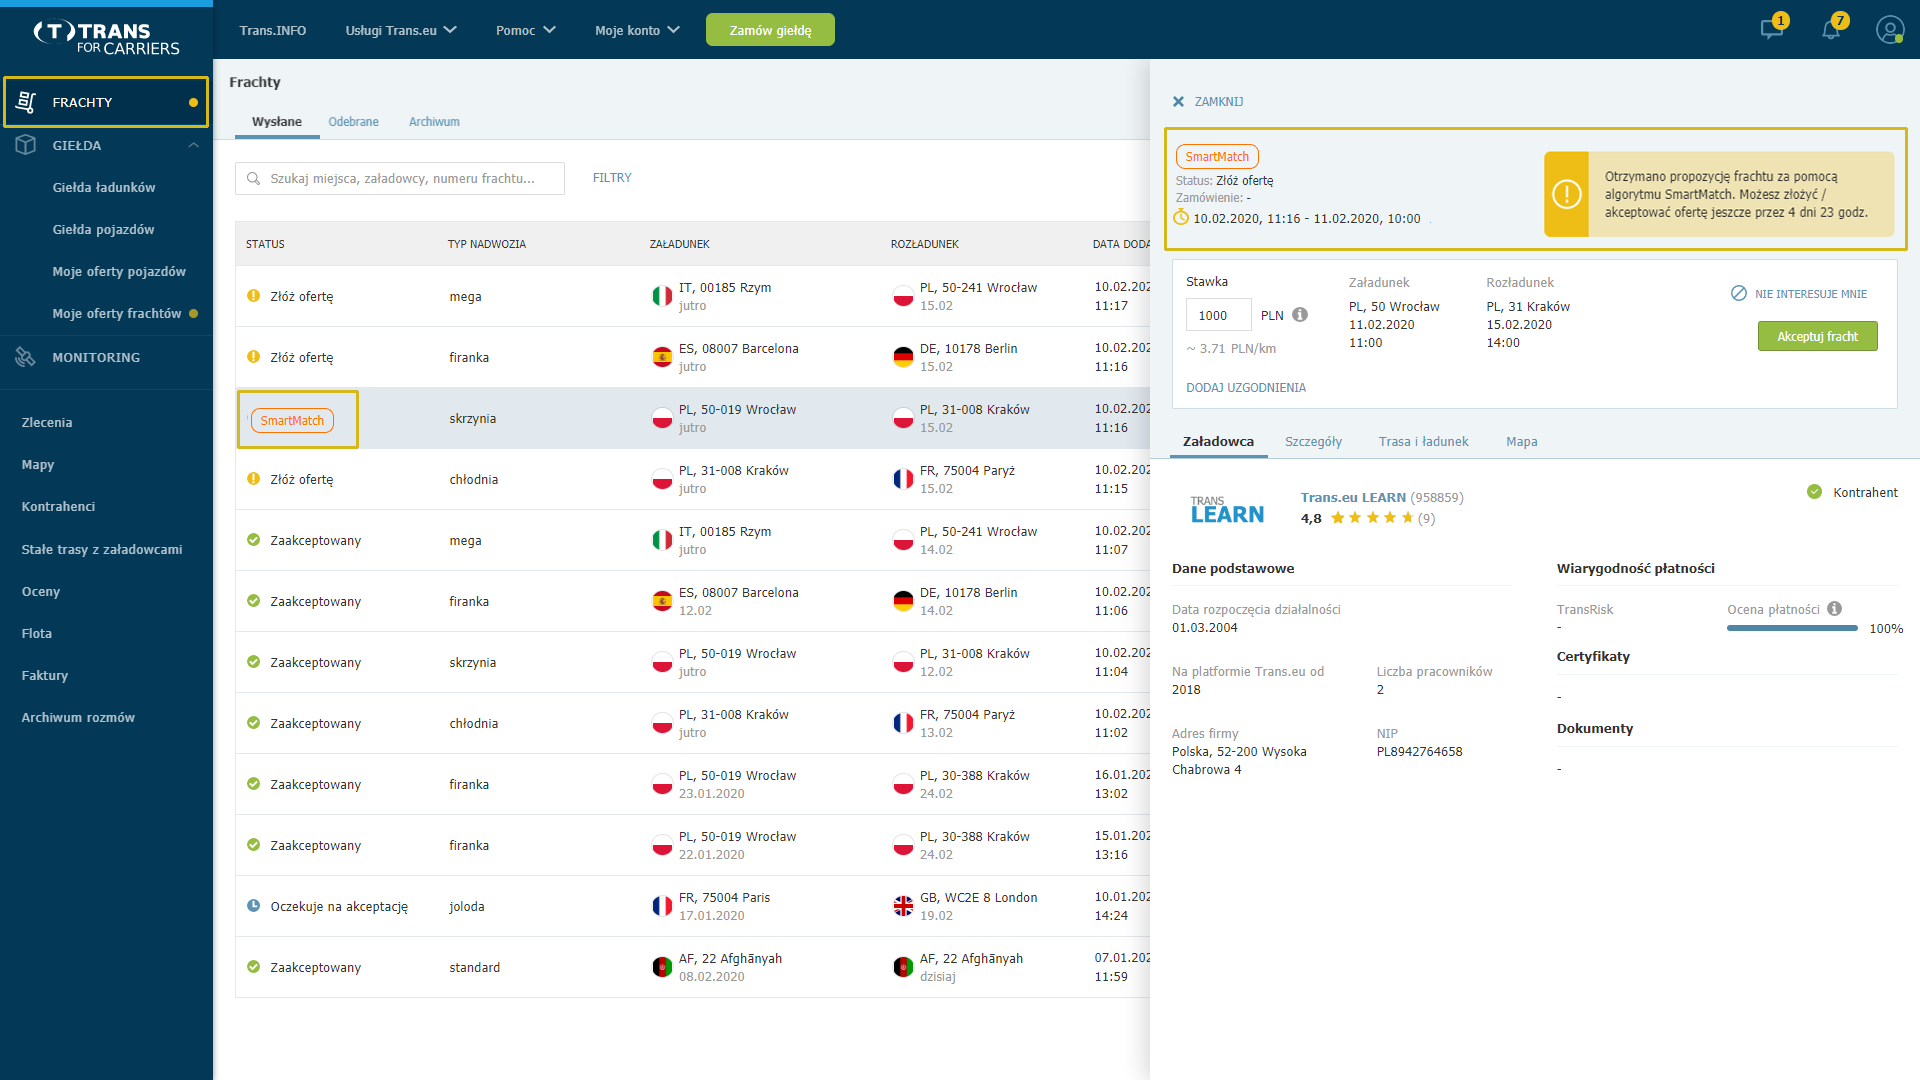
Task: Click the SmartMatch badge in the table row
Action: click(292, 421)
